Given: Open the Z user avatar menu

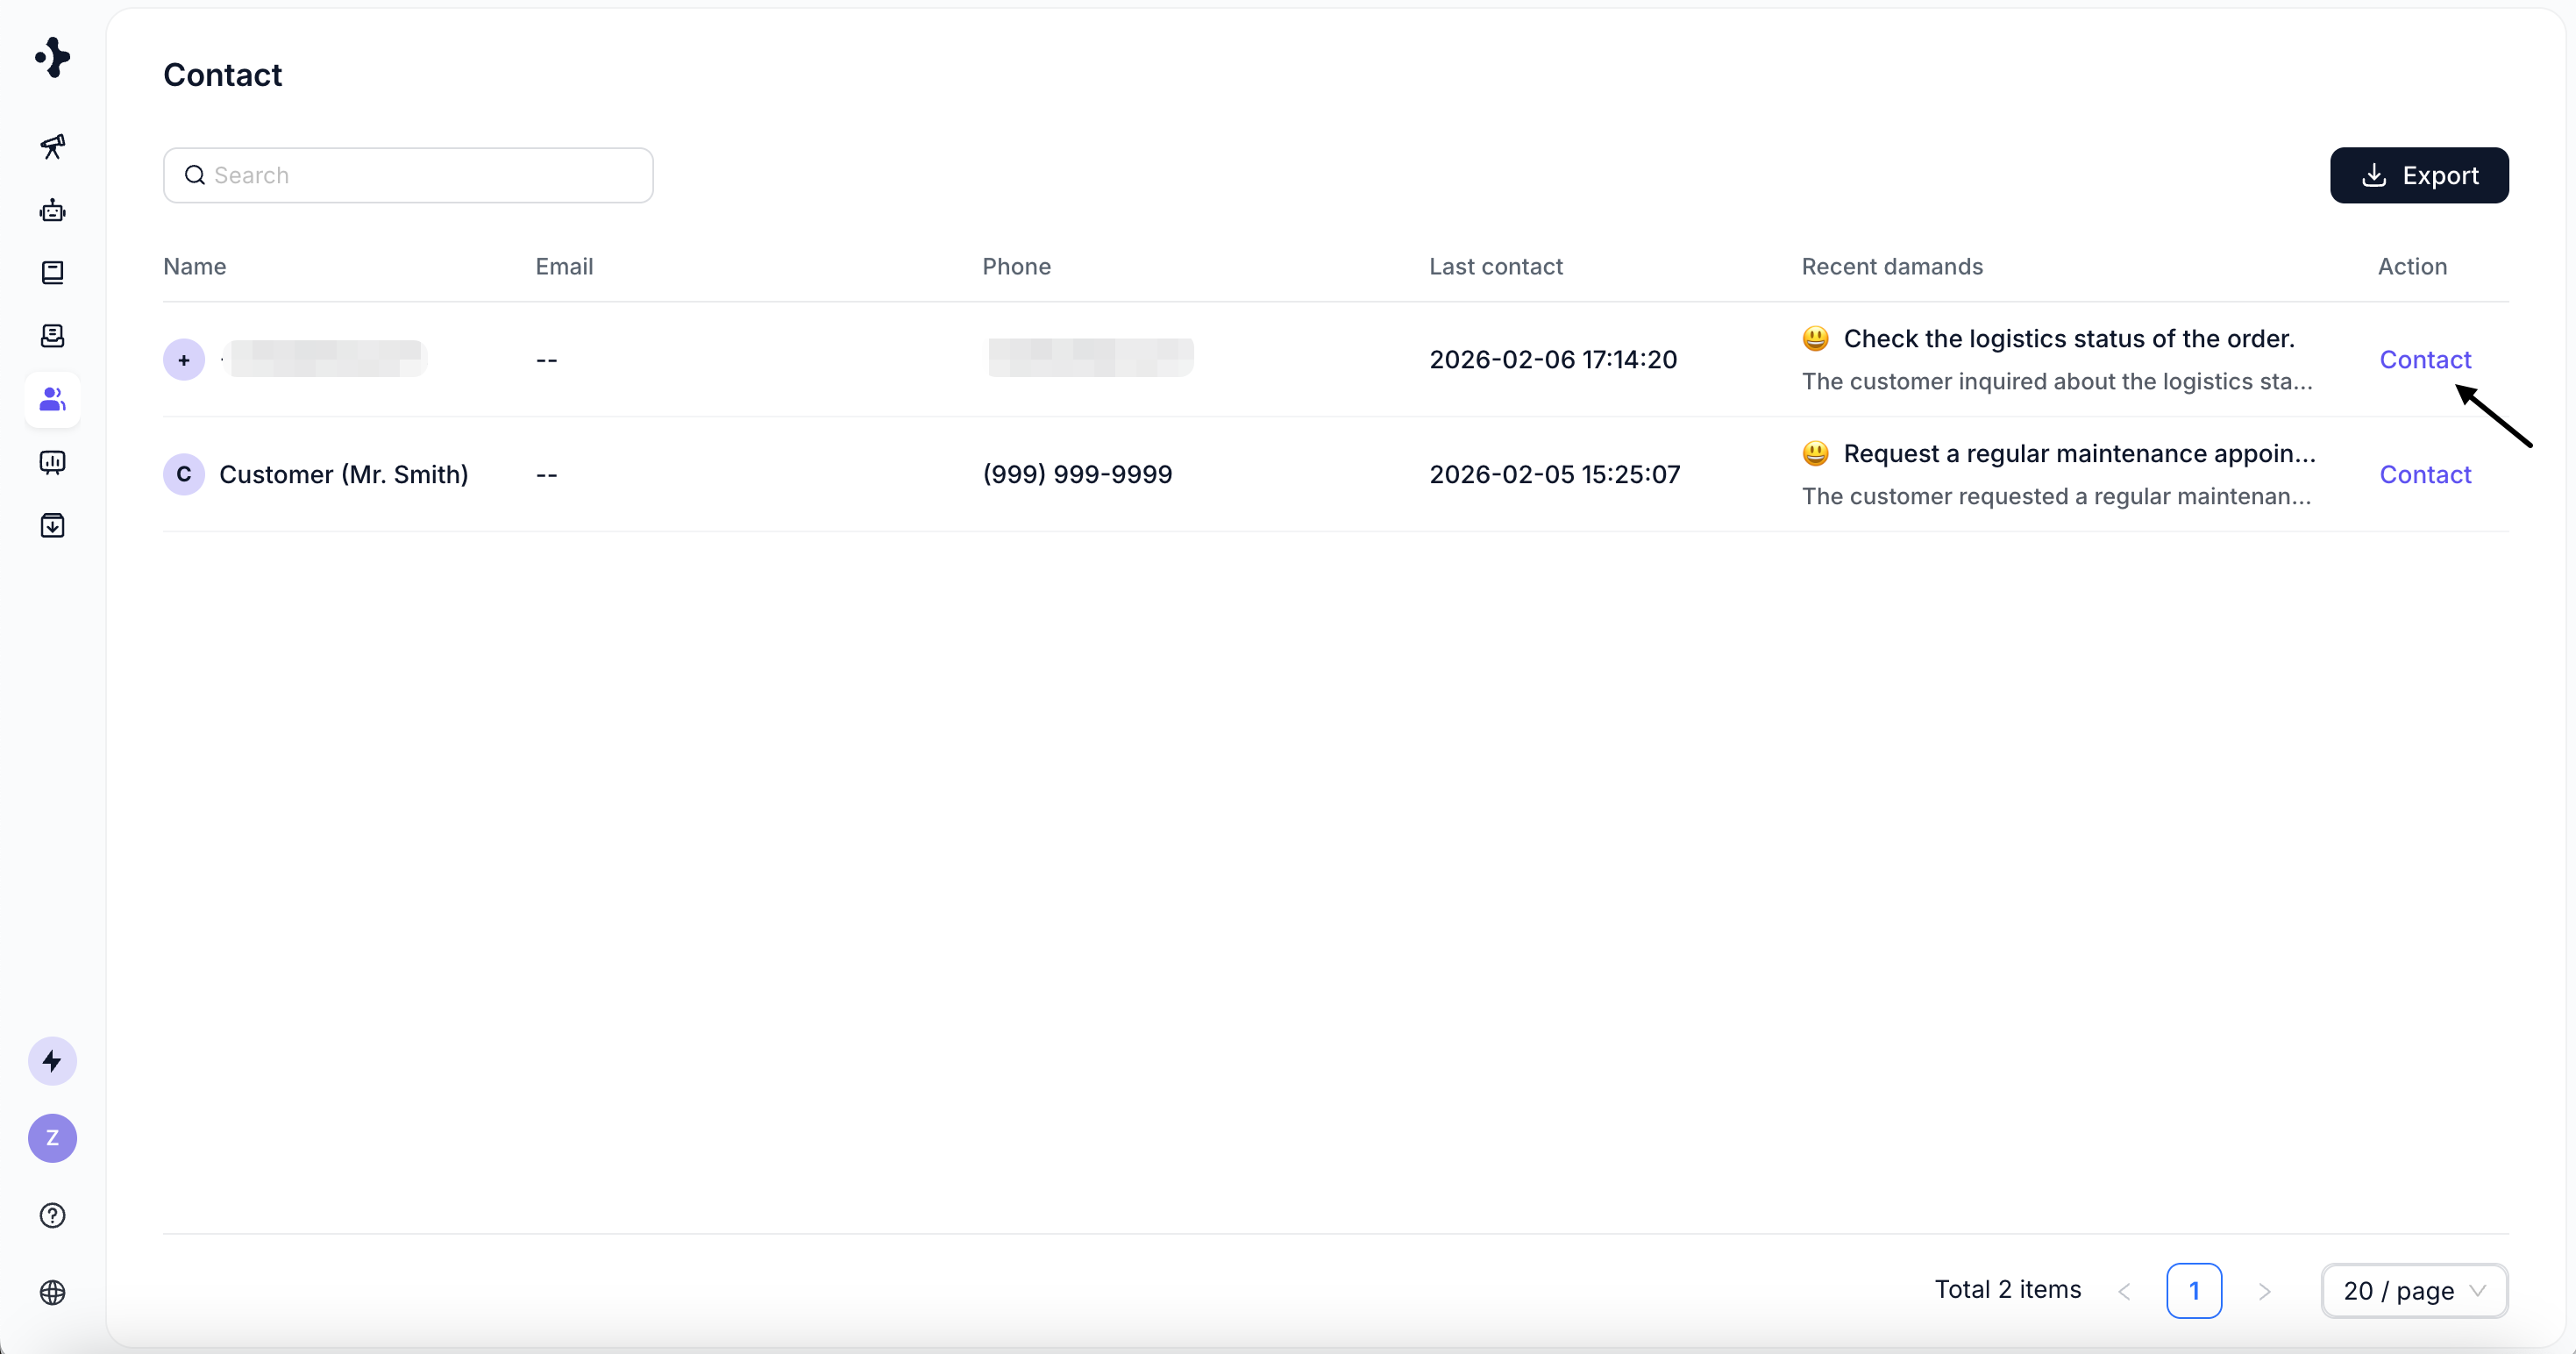Looking at the screenshot, I should pyautogui.click(x=52, y=1138).
